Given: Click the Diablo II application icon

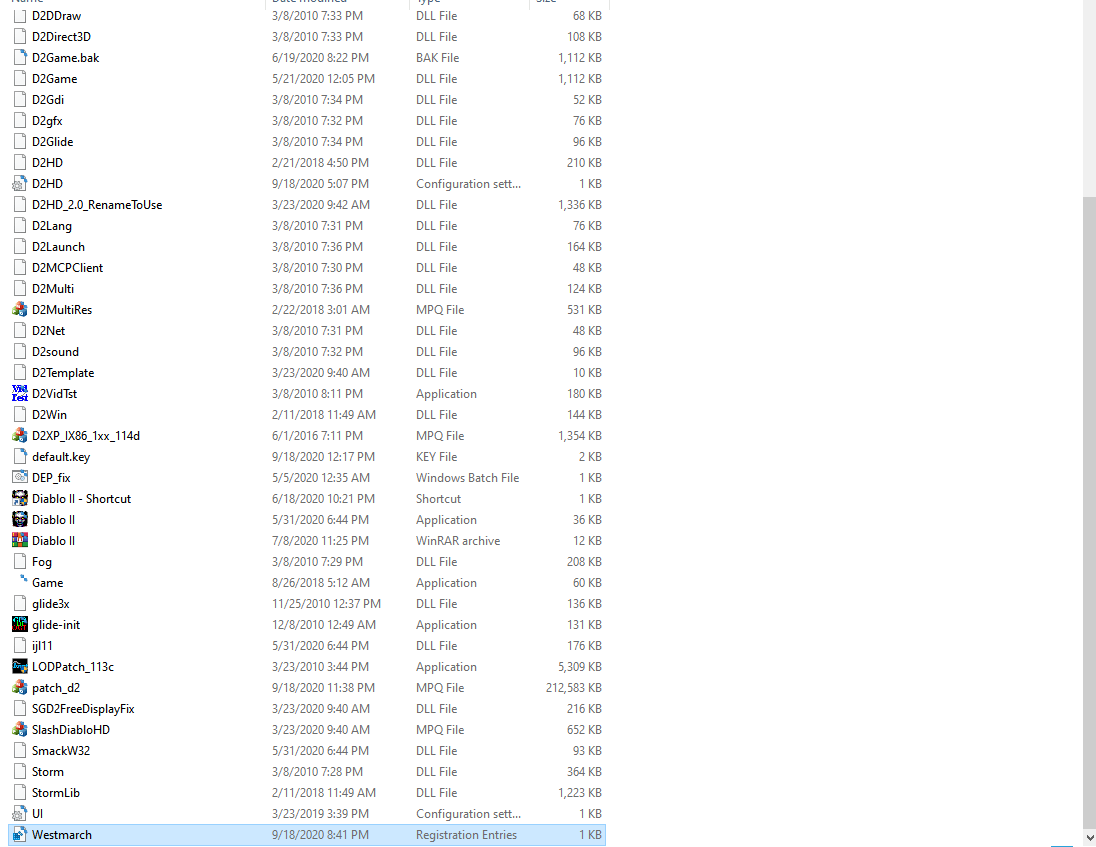Looking at the screenshot, I should click(x=20, y=519).
